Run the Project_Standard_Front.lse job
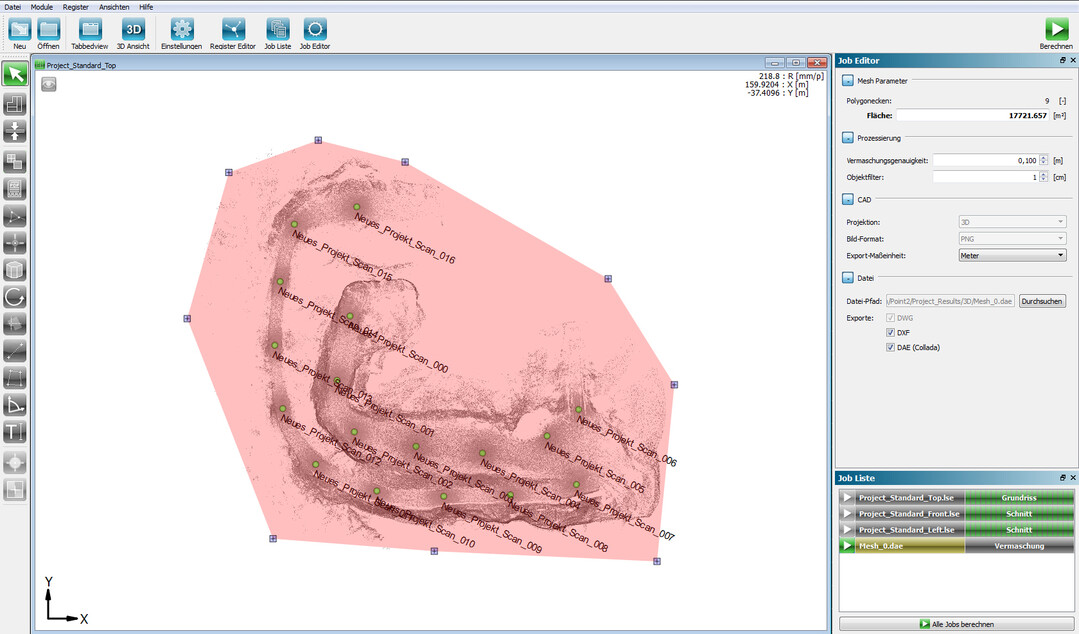This screenshot has height=634, width=1079. pyautogui.click(x=847, y=514)
